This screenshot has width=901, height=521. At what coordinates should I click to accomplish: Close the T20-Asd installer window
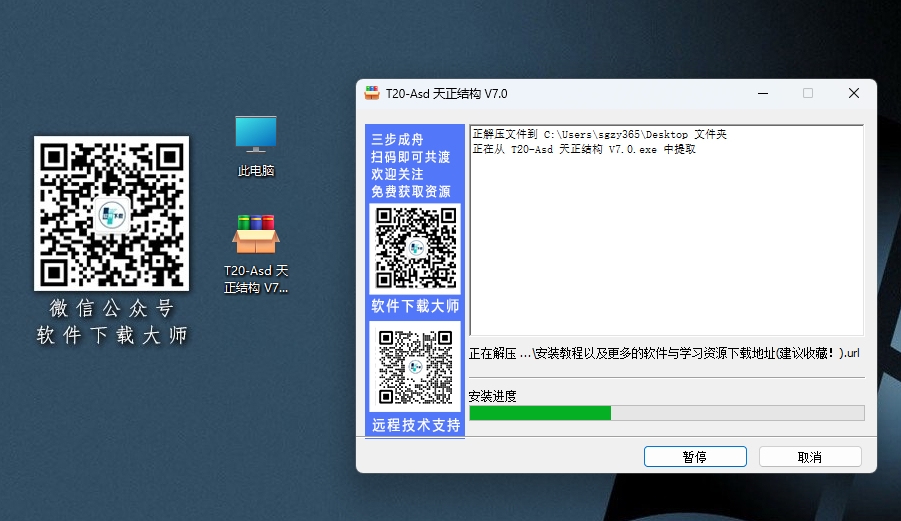854,93
